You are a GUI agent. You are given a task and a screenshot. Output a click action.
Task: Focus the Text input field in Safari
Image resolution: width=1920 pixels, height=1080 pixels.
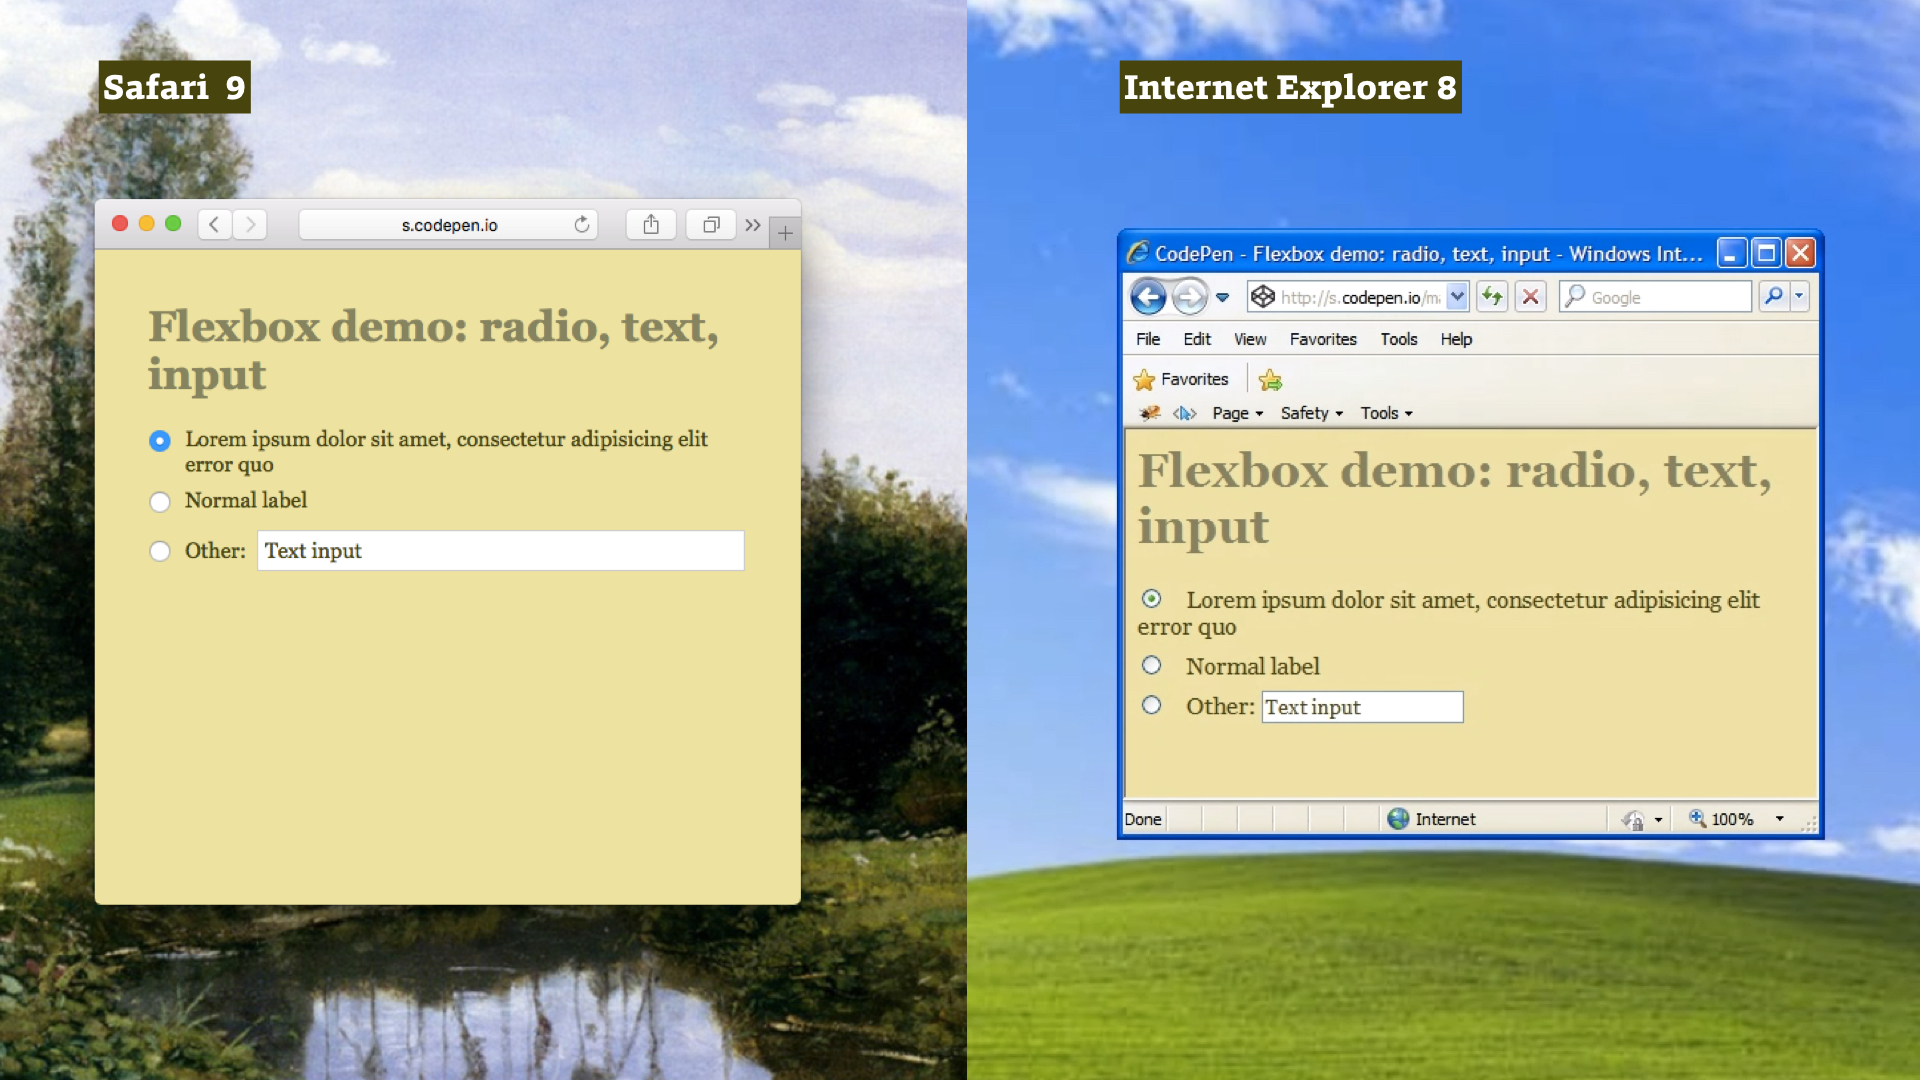(x=501, y=551)
